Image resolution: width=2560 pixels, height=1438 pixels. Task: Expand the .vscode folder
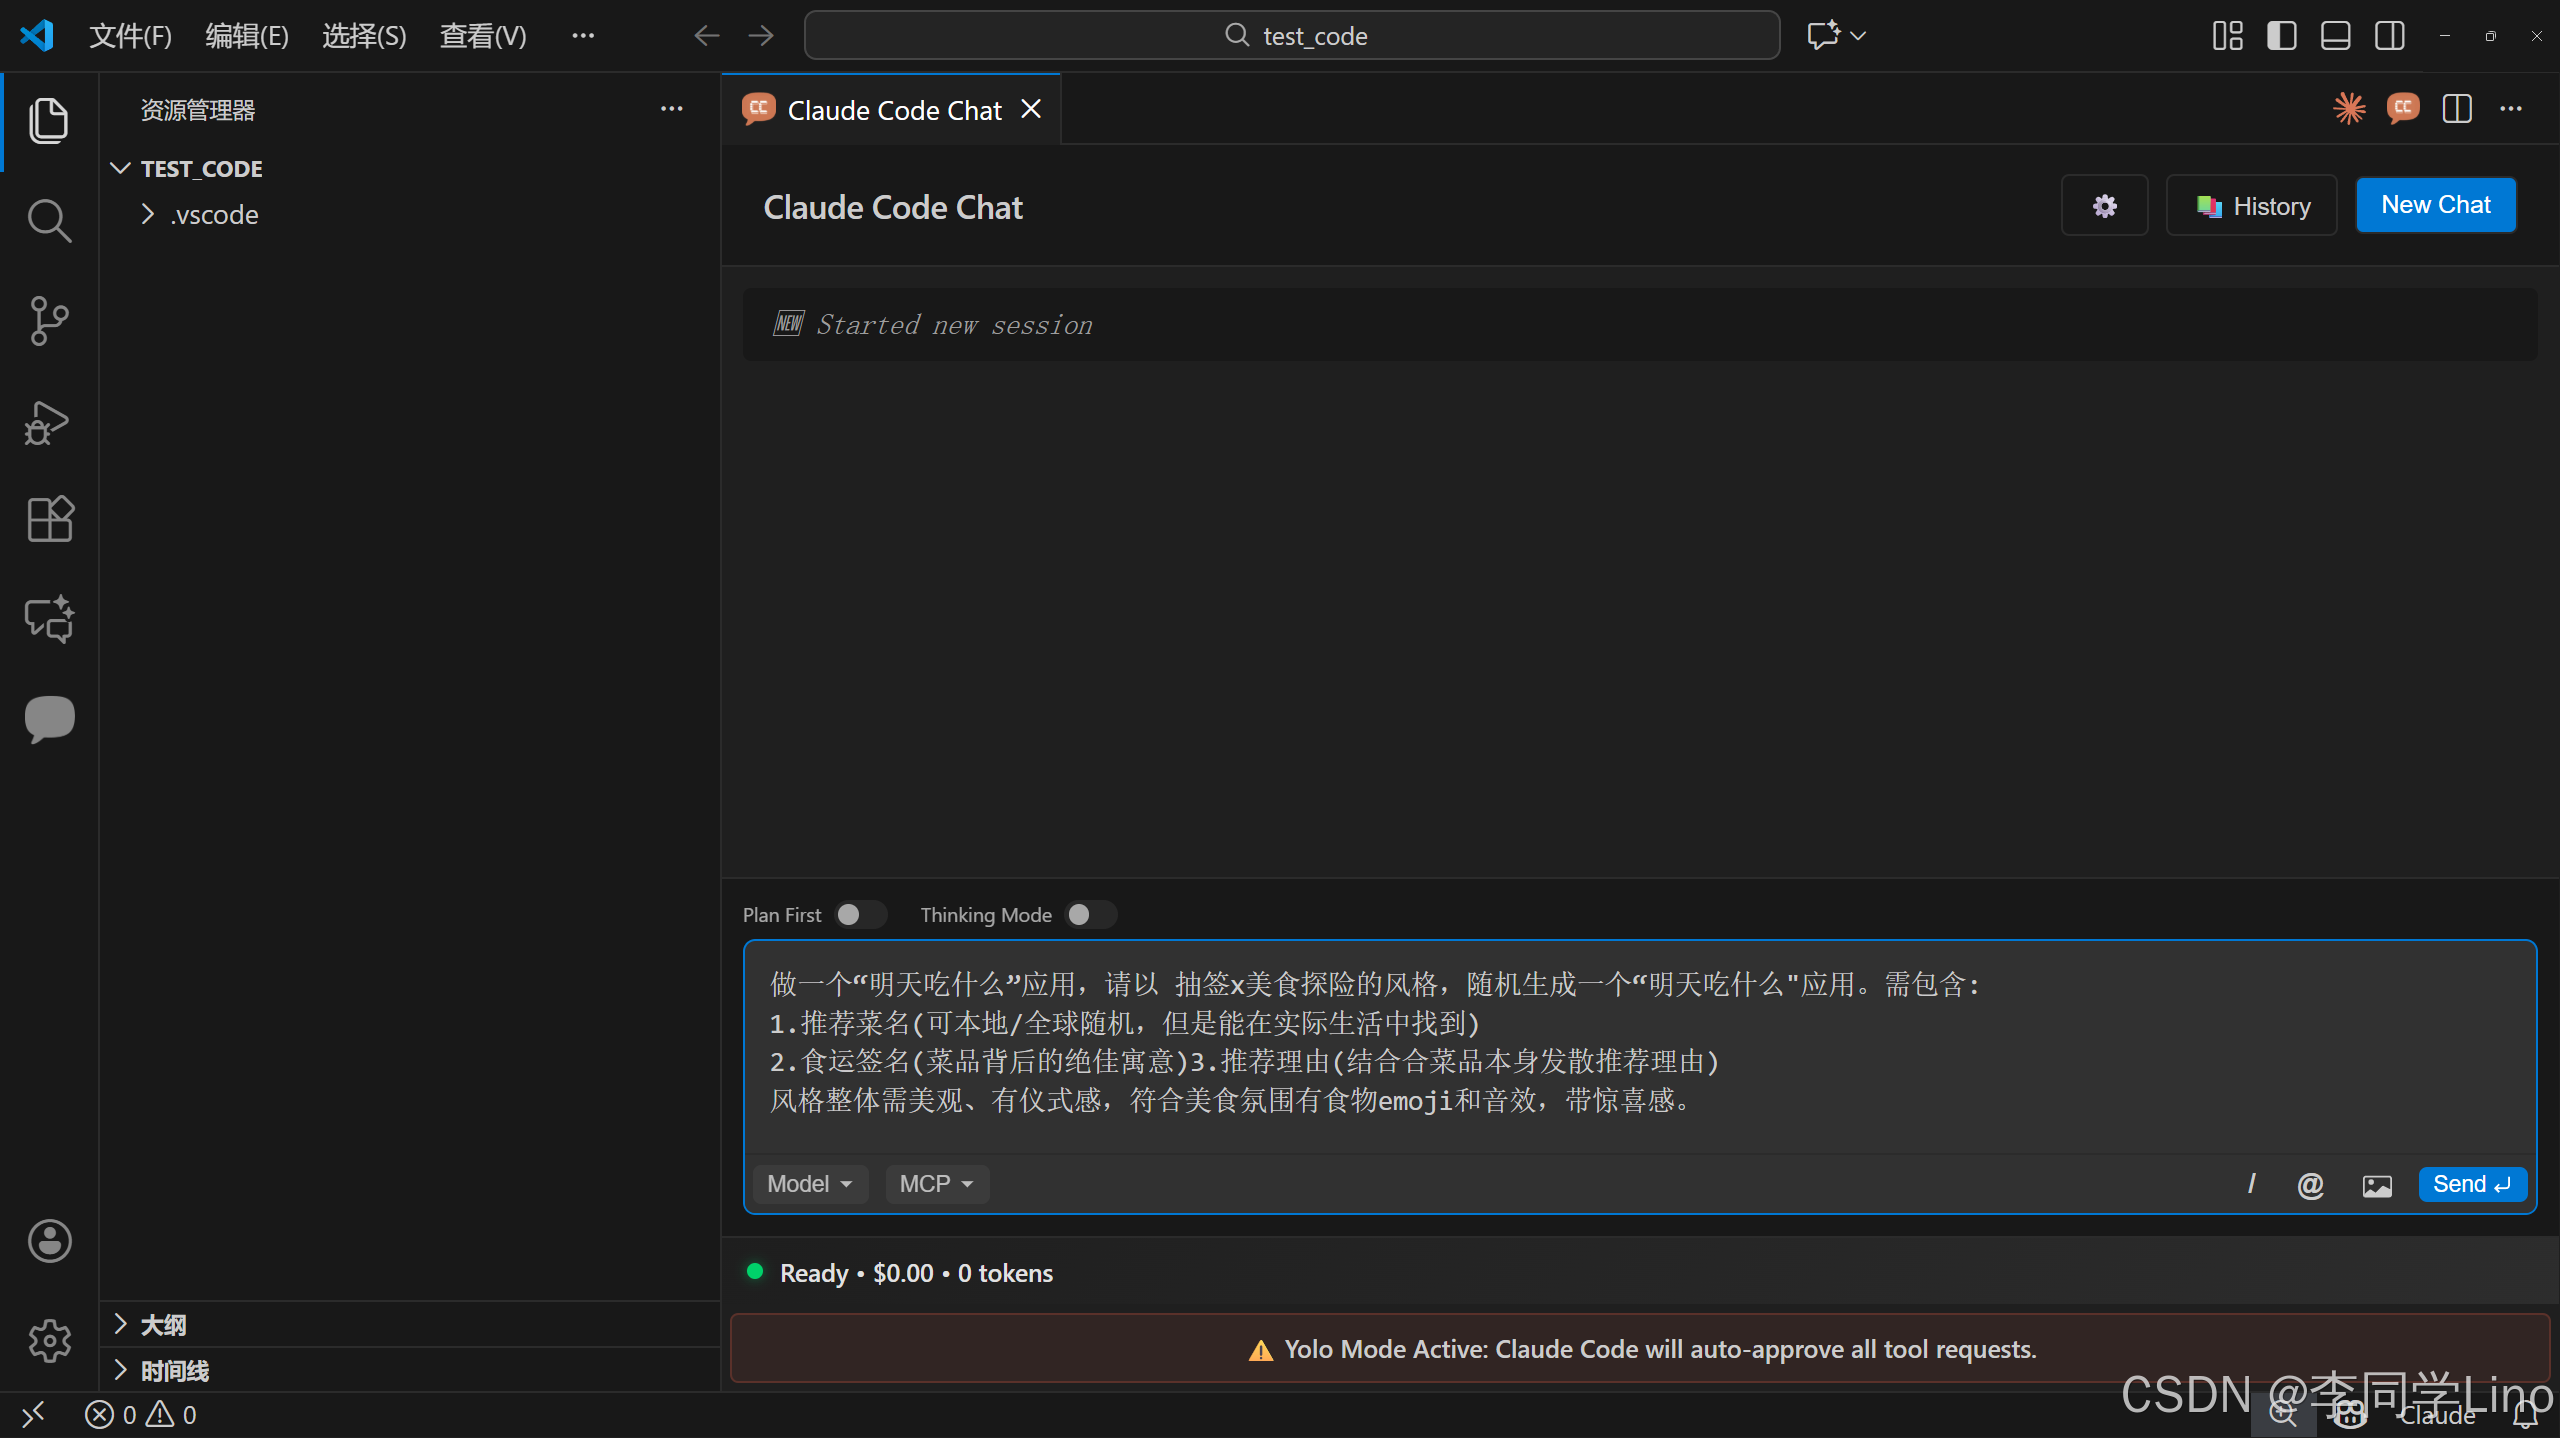213,215
